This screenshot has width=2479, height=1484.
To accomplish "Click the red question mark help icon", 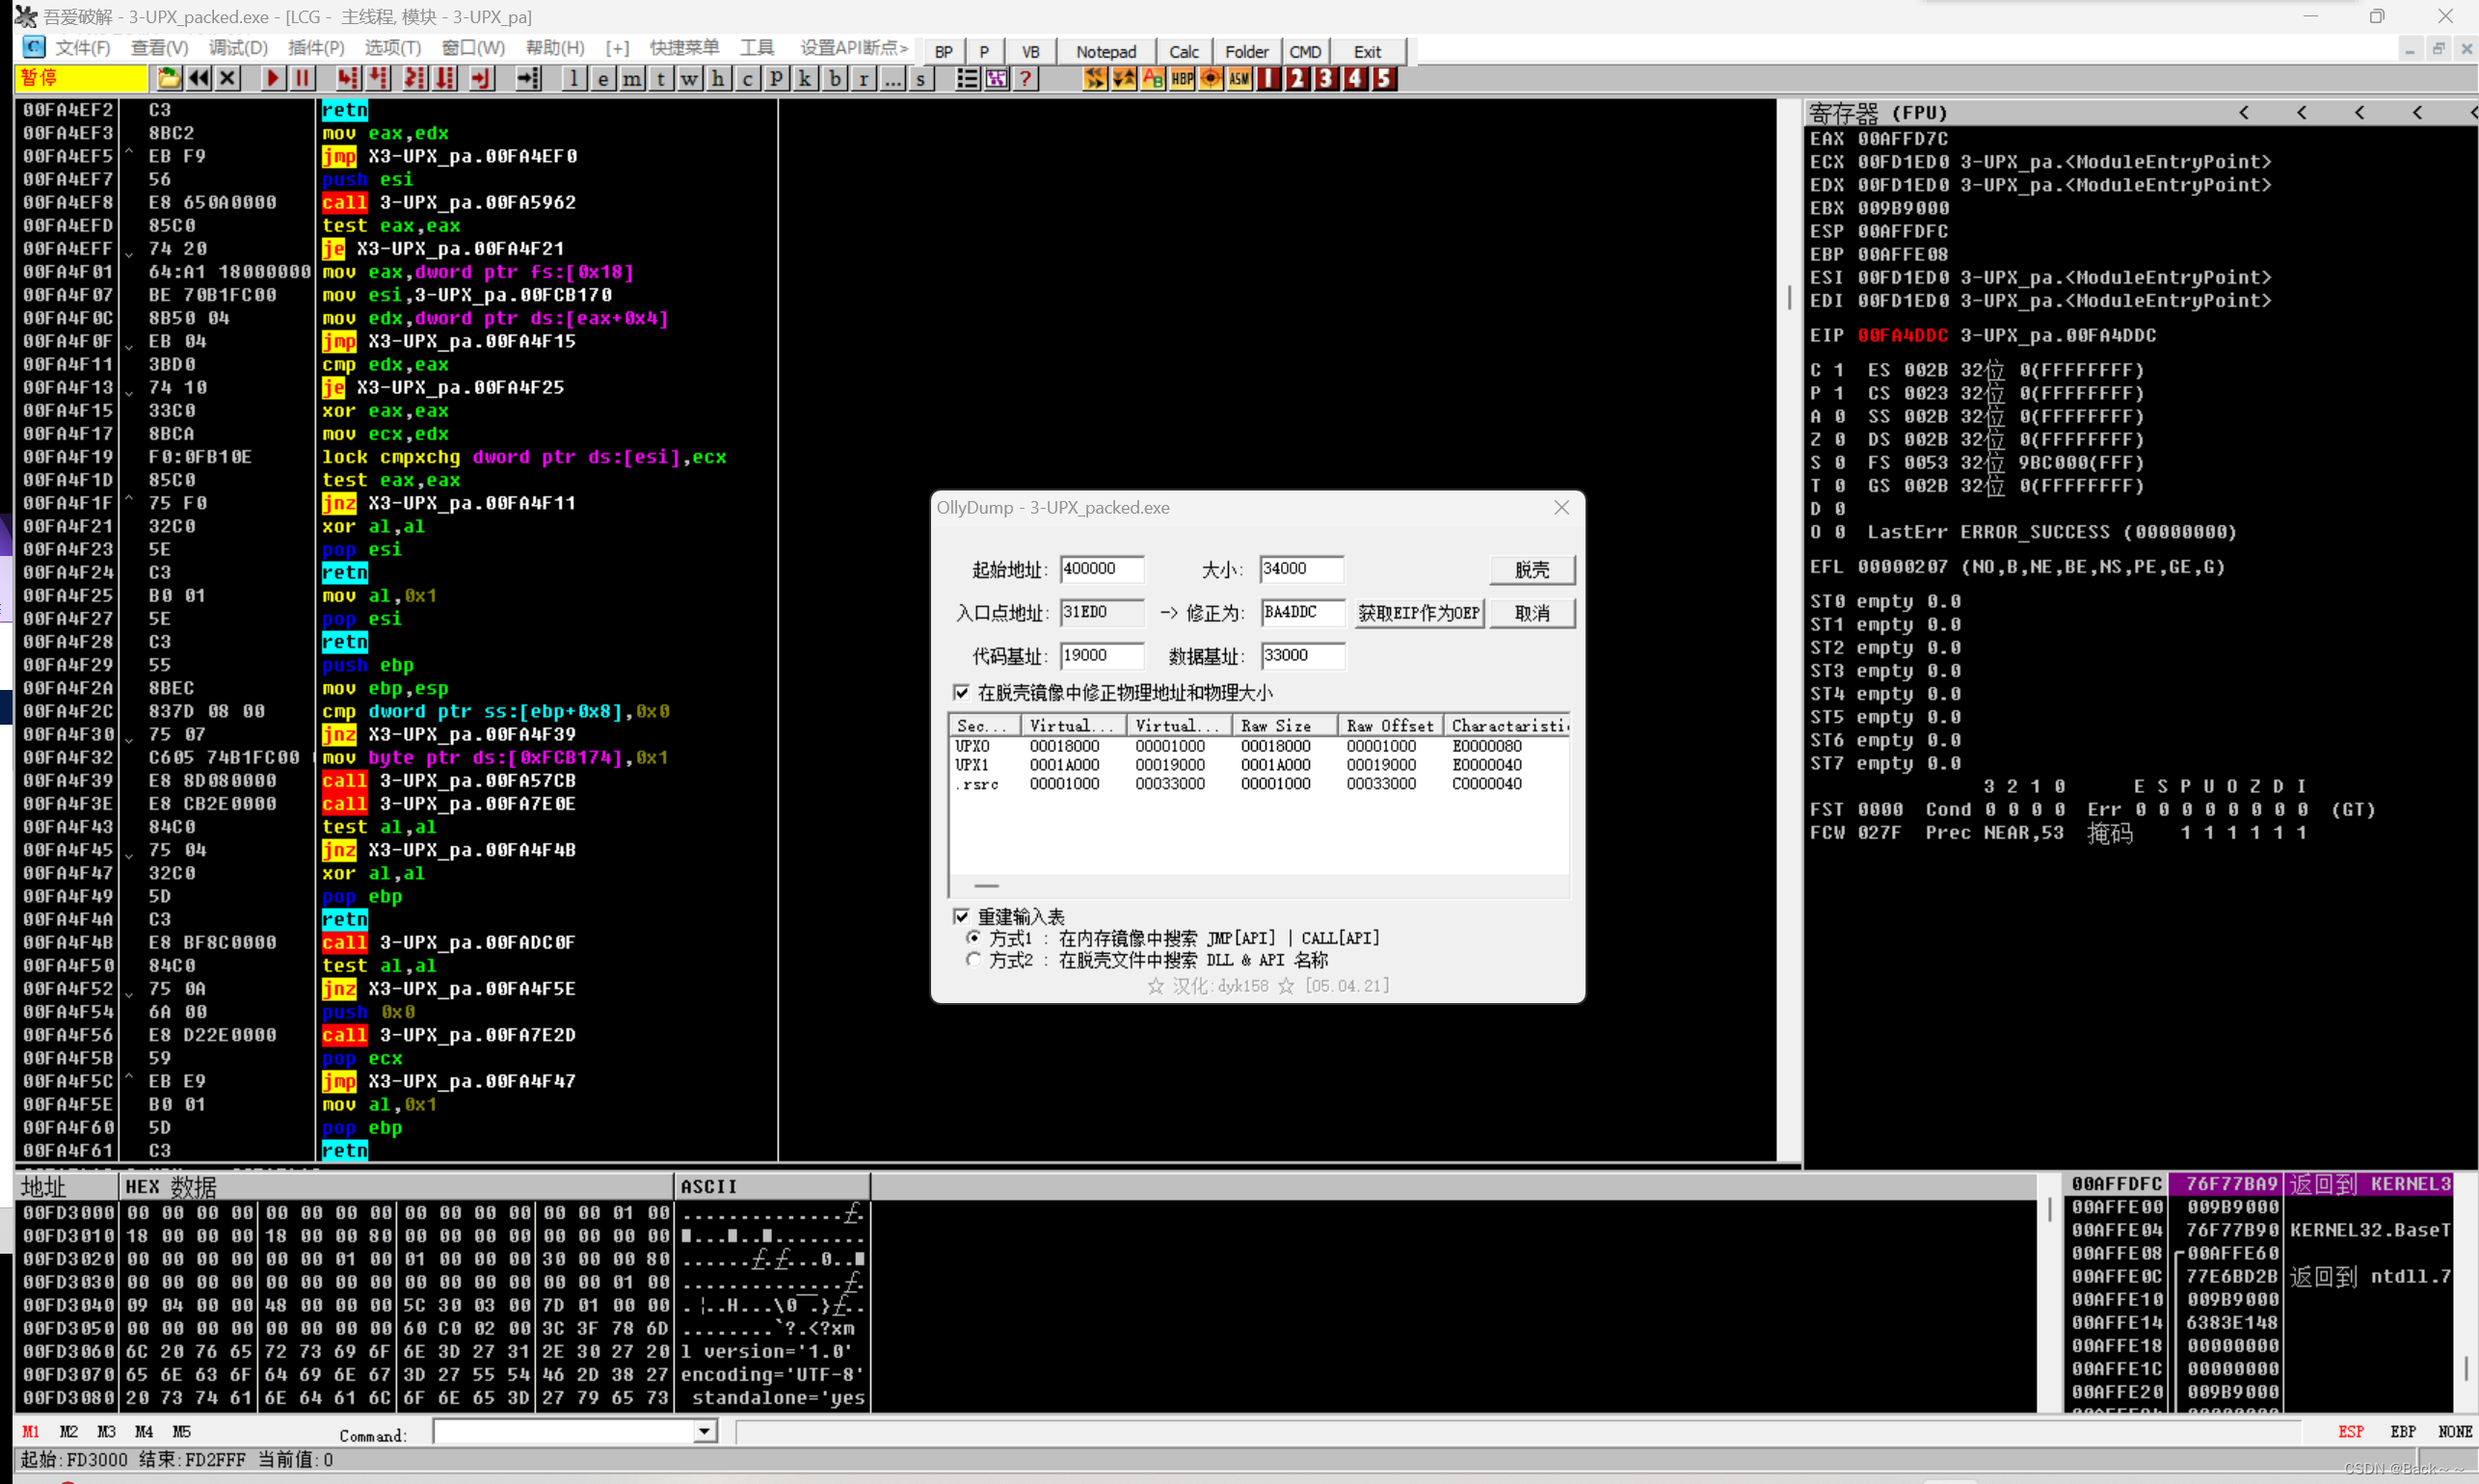I will [x=1025, y=78].
